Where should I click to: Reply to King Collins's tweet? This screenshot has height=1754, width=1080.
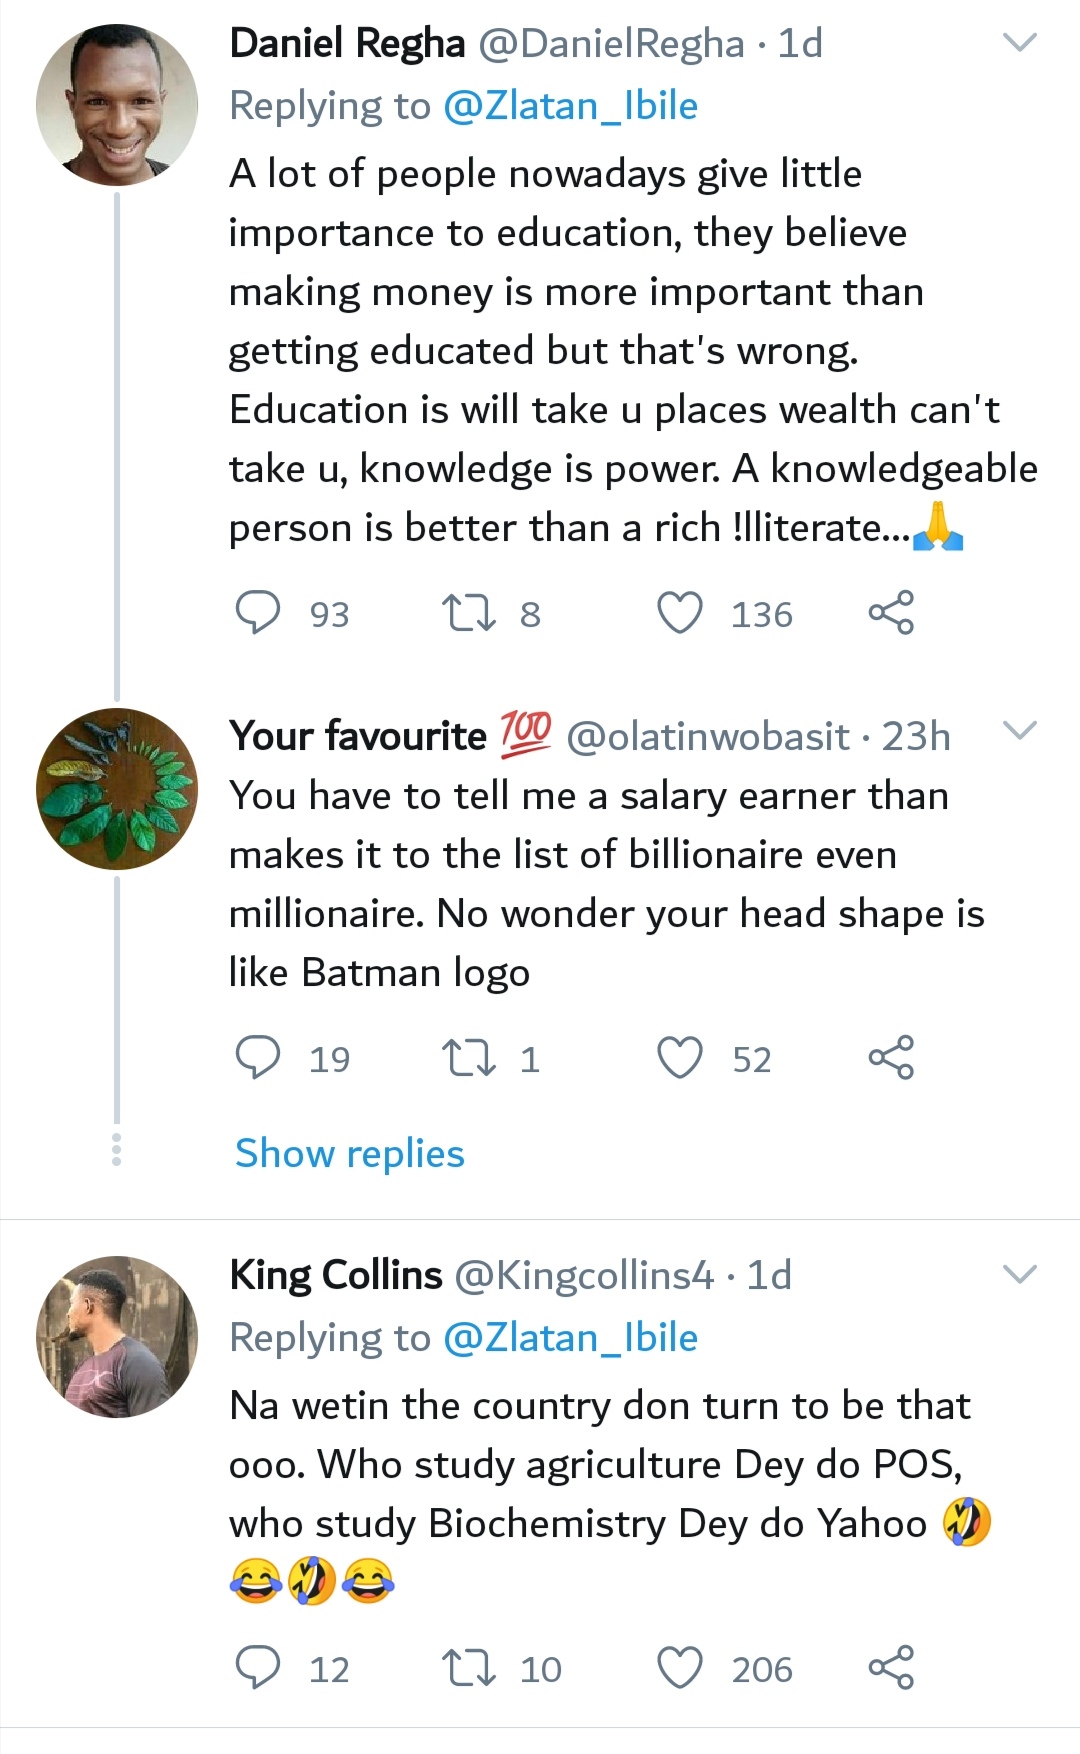click(x=257, y=1667)
